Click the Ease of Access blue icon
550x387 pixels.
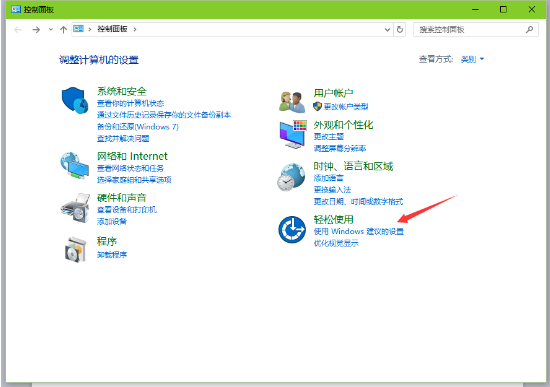[x=292, y=229]
